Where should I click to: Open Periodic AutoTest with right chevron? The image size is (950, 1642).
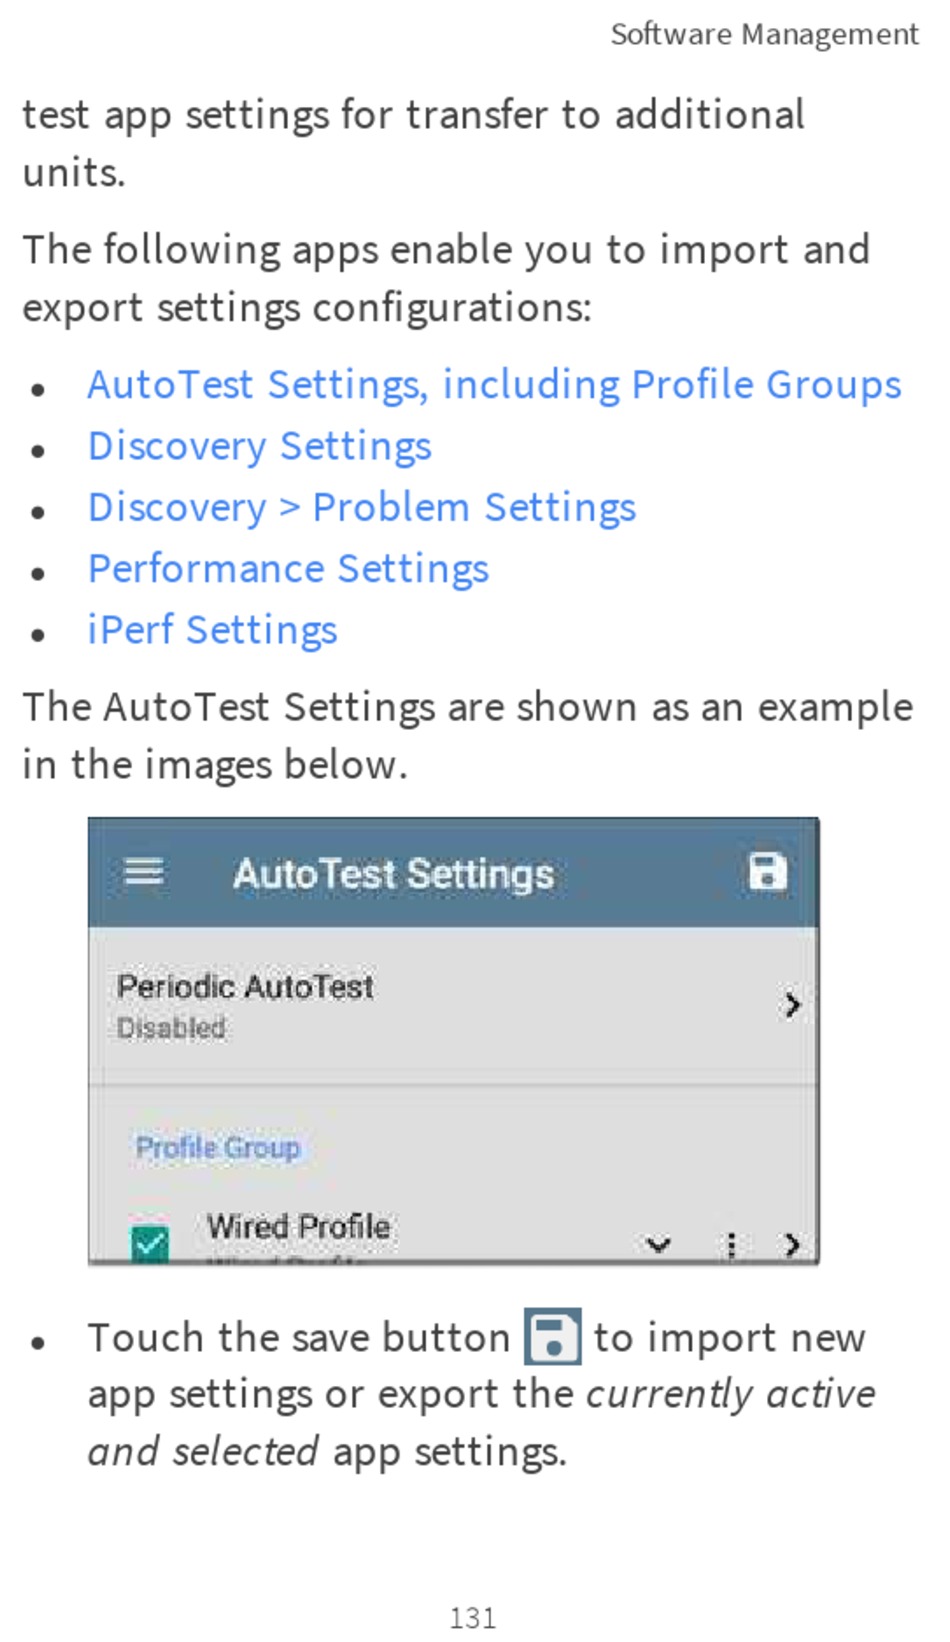pyautogui.click(x=792, y=1005)
